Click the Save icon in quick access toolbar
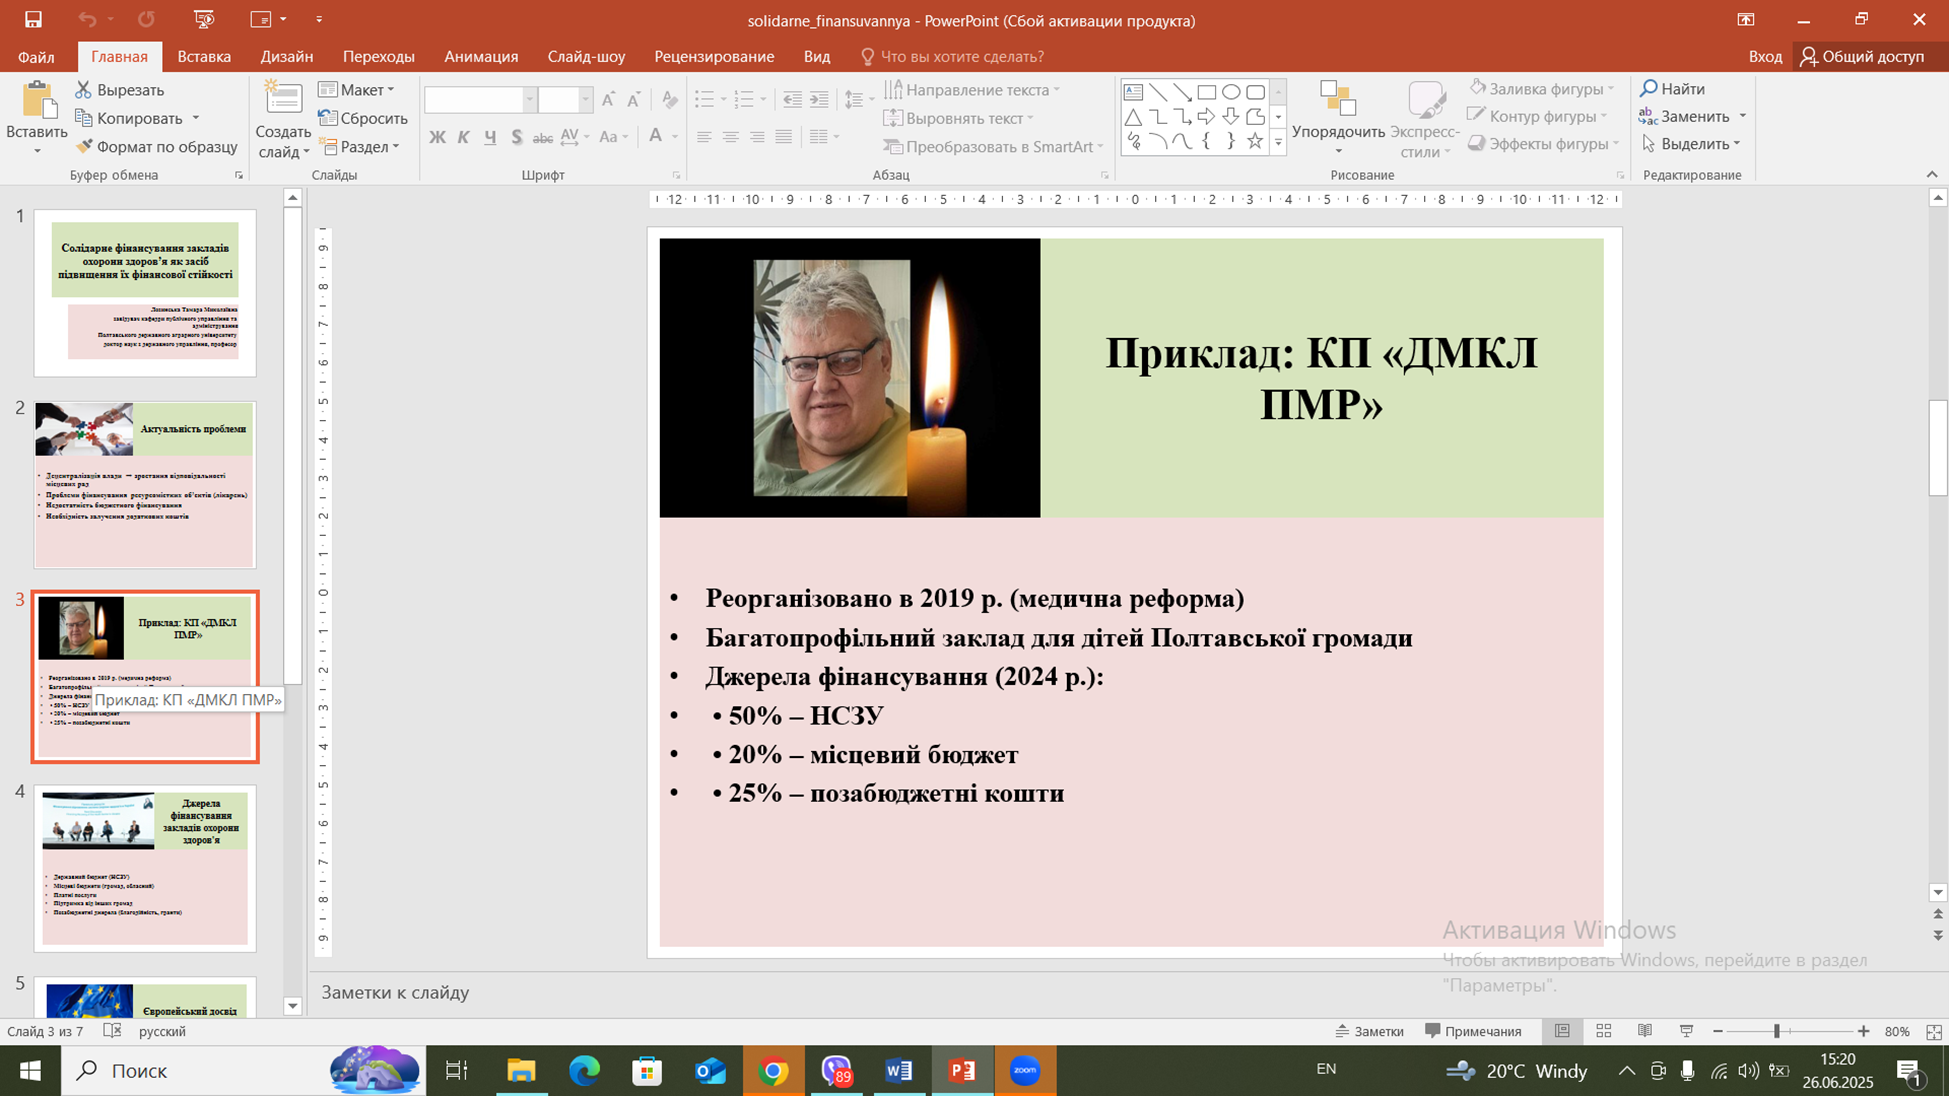Viewport: 1949px width, 1096px height. (x=33, y=20)
